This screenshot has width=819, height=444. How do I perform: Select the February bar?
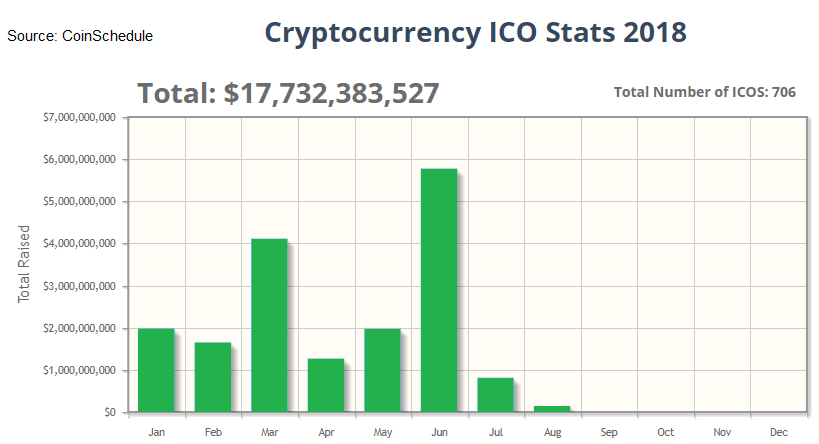[213, 377]
